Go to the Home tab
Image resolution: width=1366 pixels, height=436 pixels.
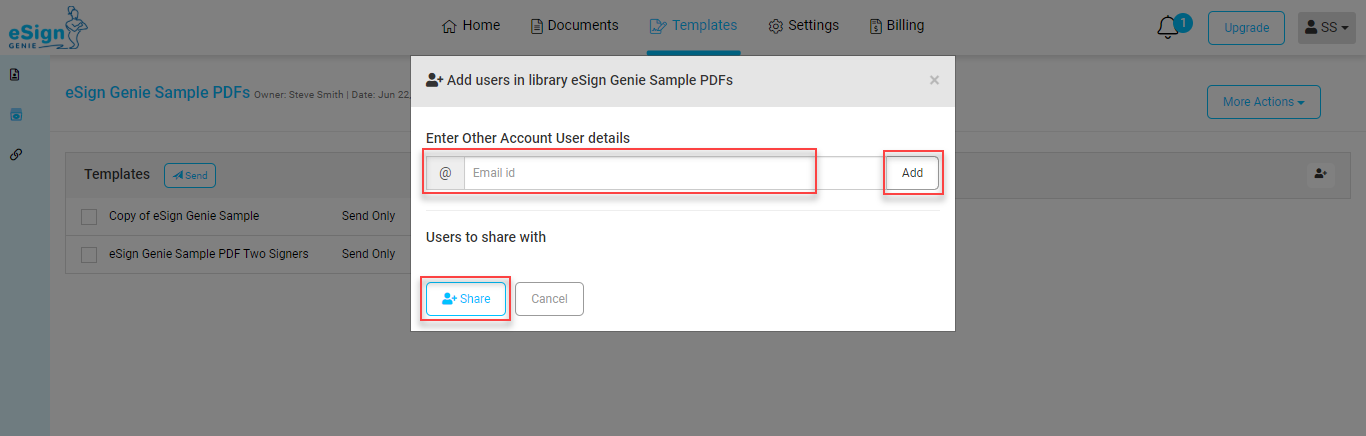point(471,25)
